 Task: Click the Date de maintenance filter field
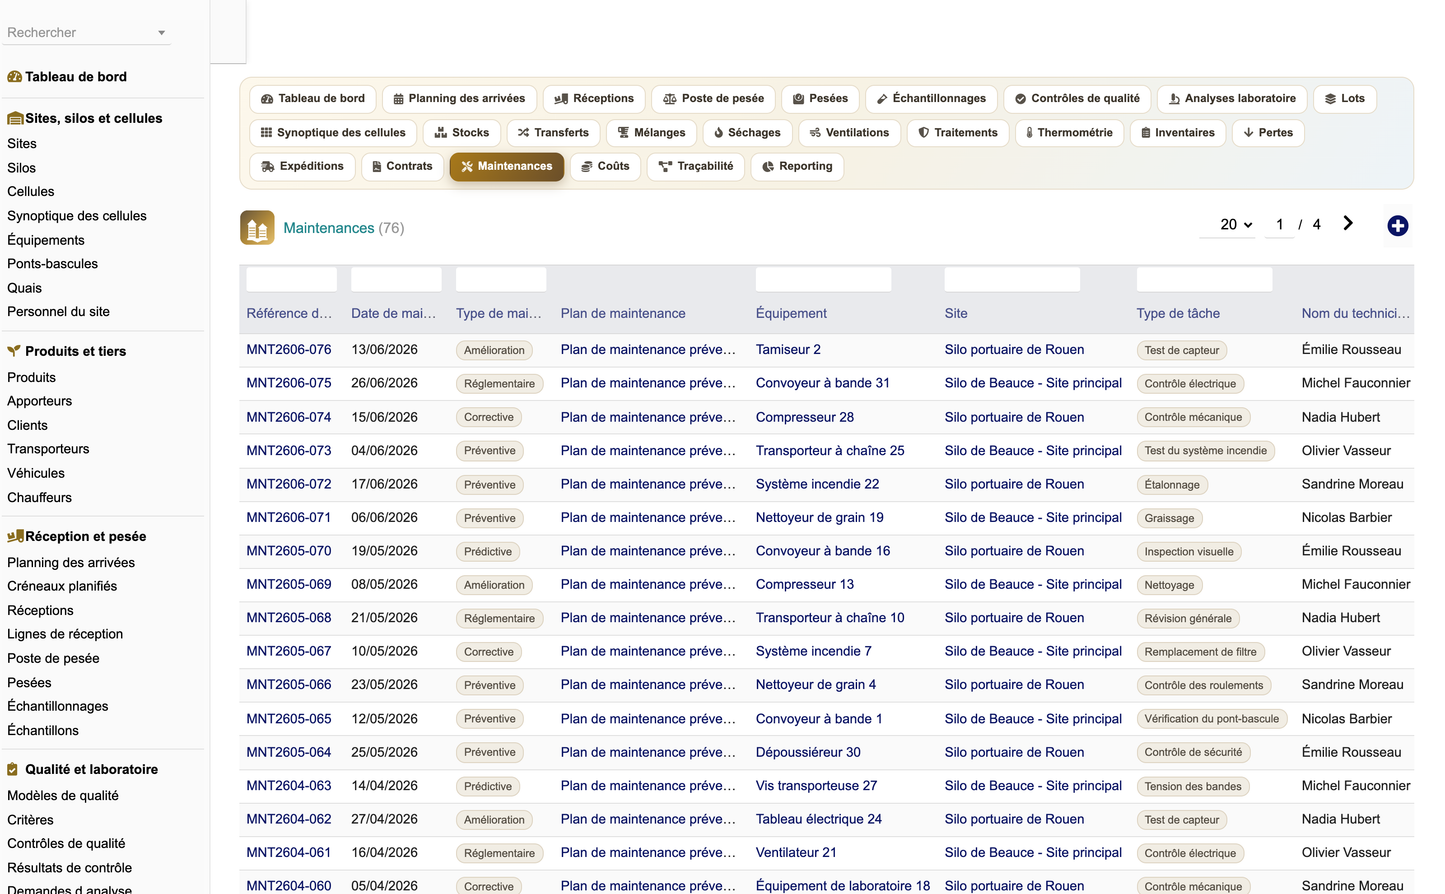tap(396, 279)
